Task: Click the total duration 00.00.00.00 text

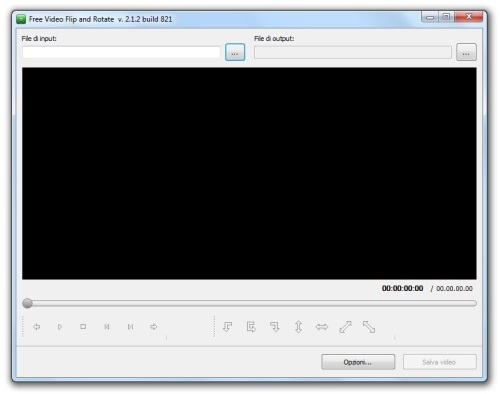Action: [x=454, y=289]
